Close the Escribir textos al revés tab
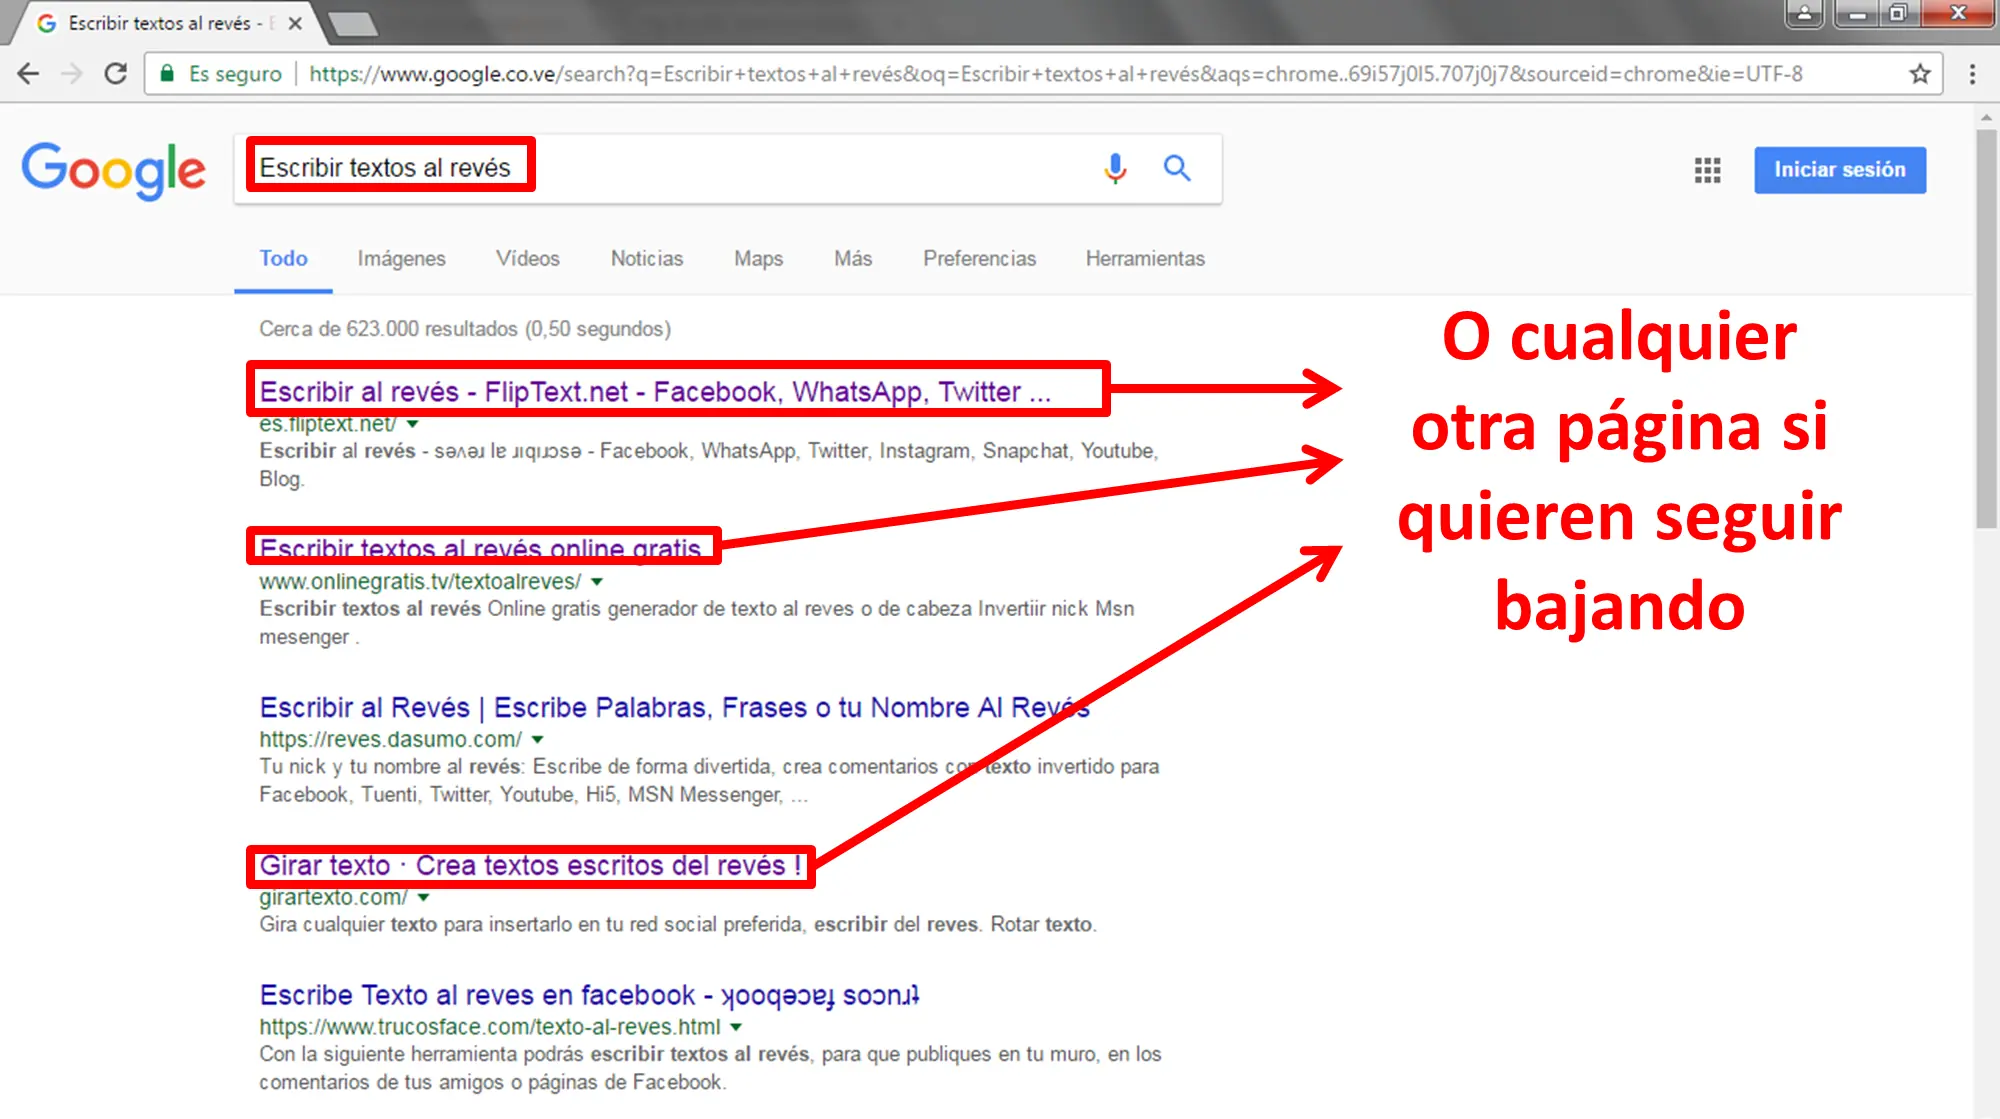 (295, 23)
